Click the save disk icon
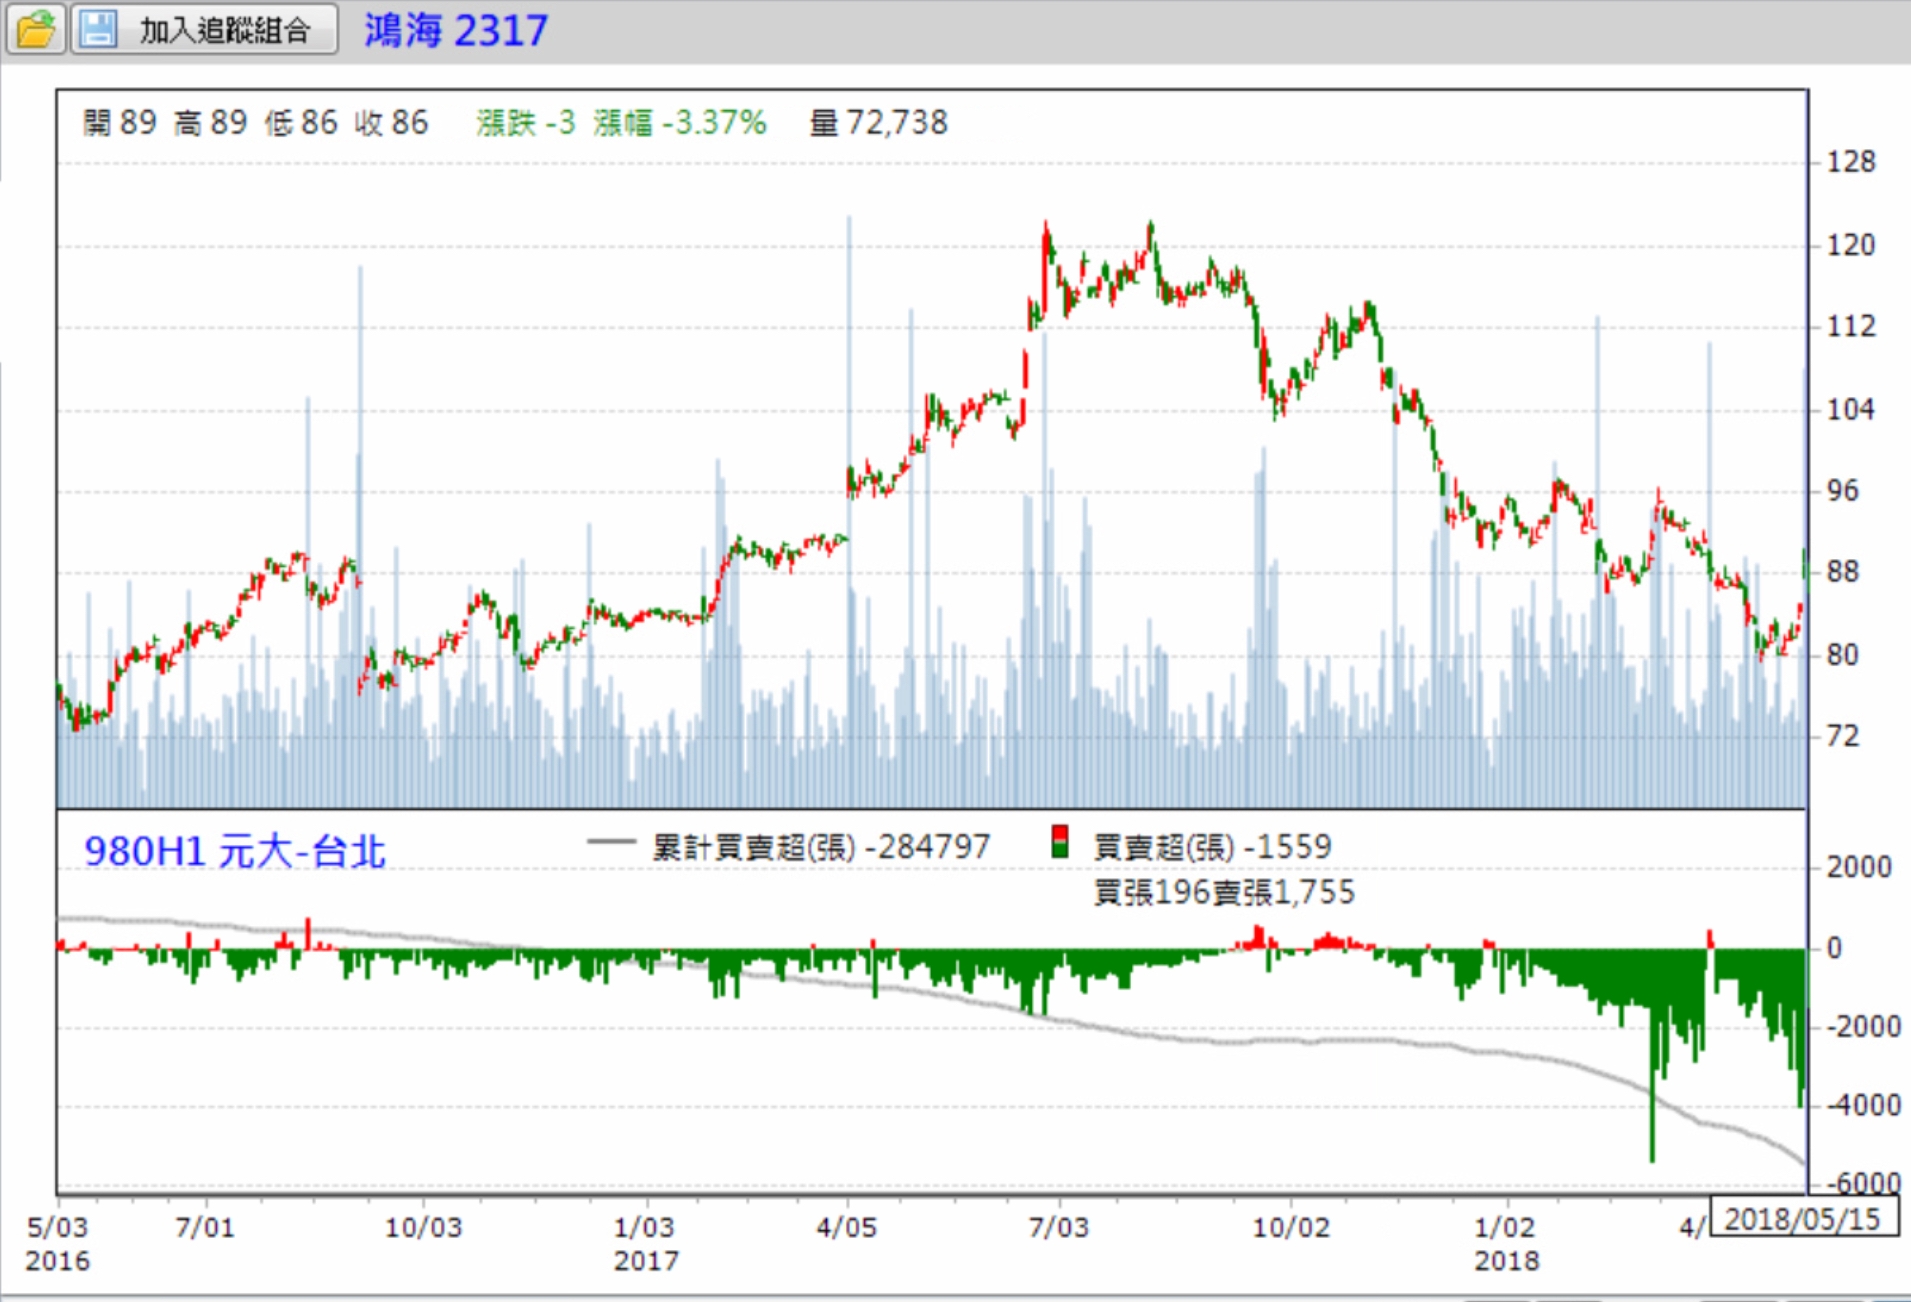Image resolution: width=1911 pixels, height=1302 pixels. coord(98,29)
